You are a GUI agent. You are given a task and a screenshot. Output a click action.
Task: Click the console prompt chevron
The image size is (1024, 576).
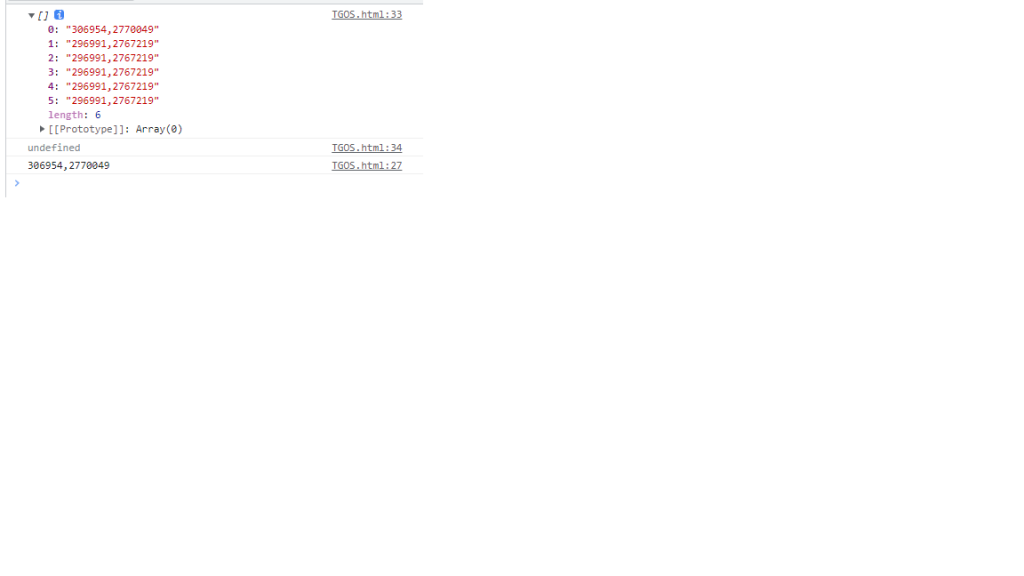pos(17,184)
